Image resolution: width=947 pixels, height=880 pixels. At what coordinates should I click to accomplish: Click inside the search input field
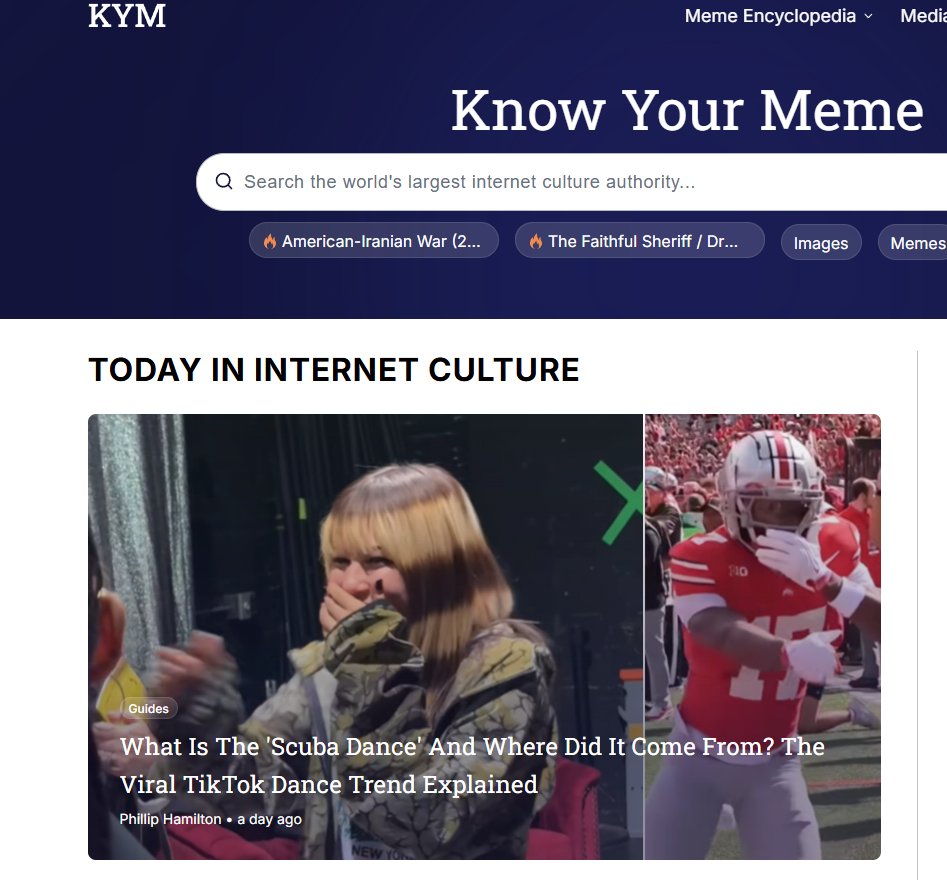pos(500,181)
